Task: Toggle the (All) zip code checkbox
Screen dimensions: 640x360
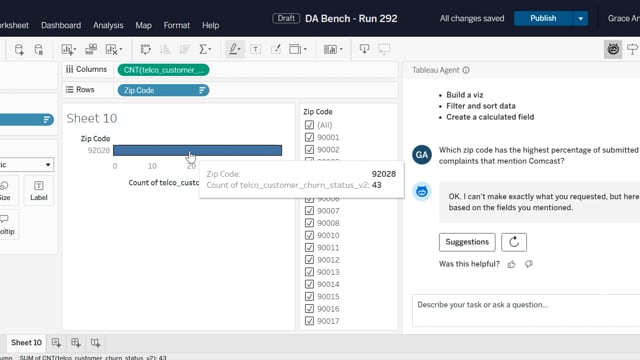Action: pos(309,125)
